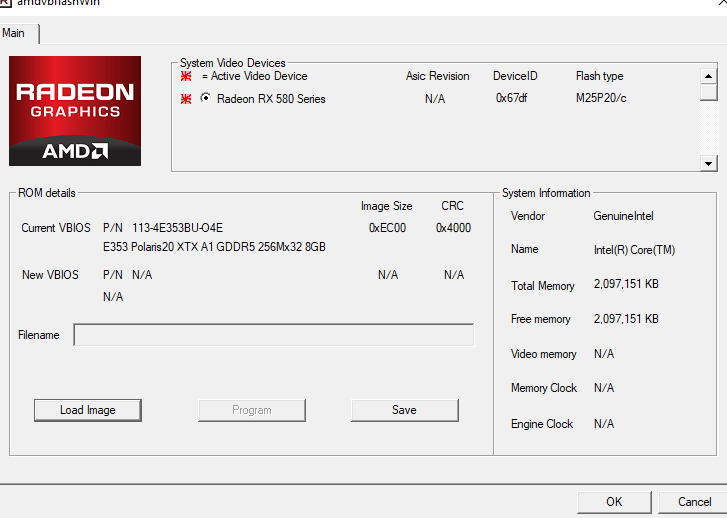
Task: Click the Free memory value 2,097,151 KB
Action: pos(626,319)
